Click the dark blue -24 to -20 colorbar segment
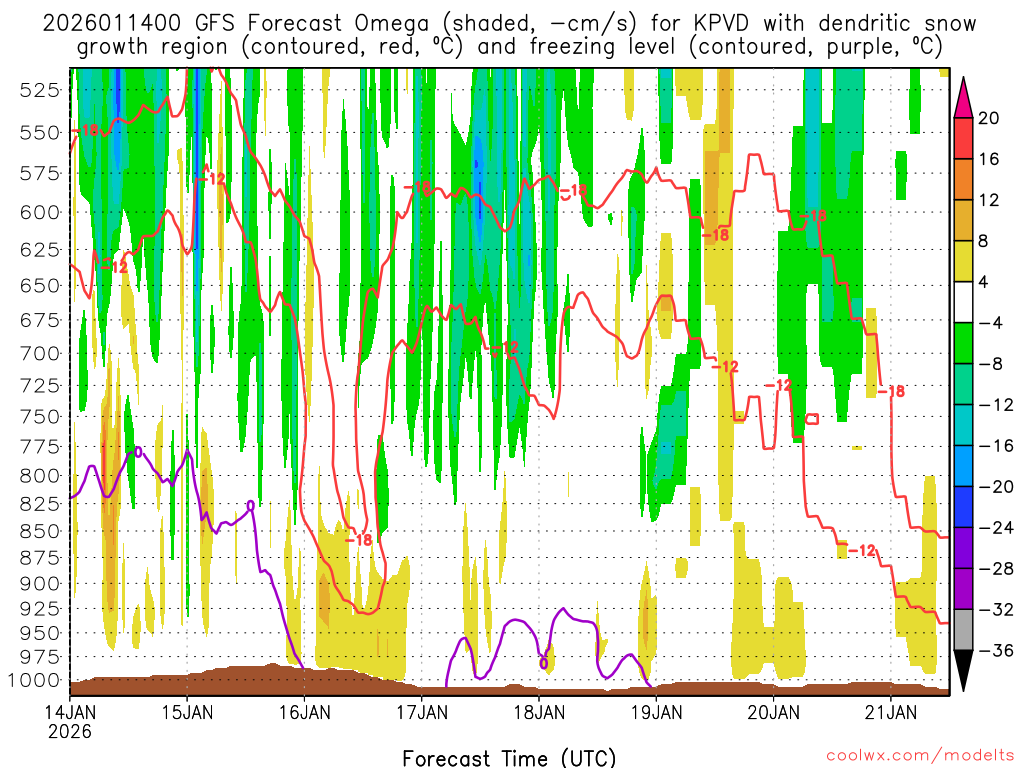 (963, 507)
